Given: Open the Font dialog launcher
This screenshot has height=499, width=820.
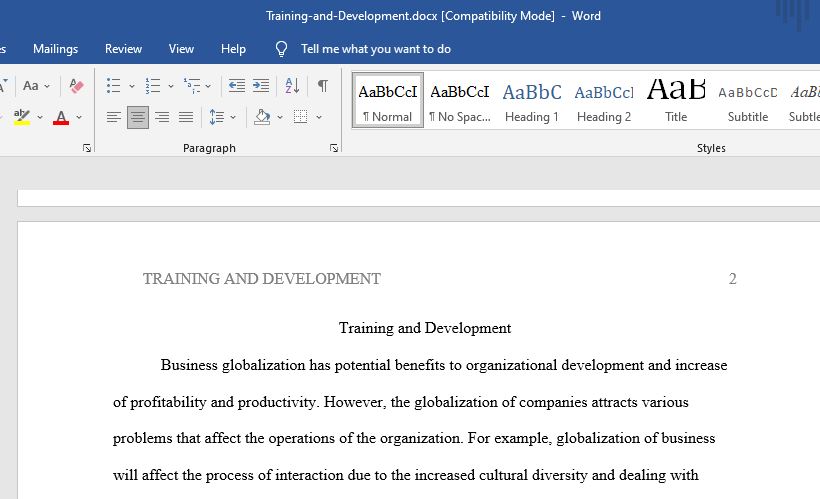Looking at the screenshot, I should (87, 149).
